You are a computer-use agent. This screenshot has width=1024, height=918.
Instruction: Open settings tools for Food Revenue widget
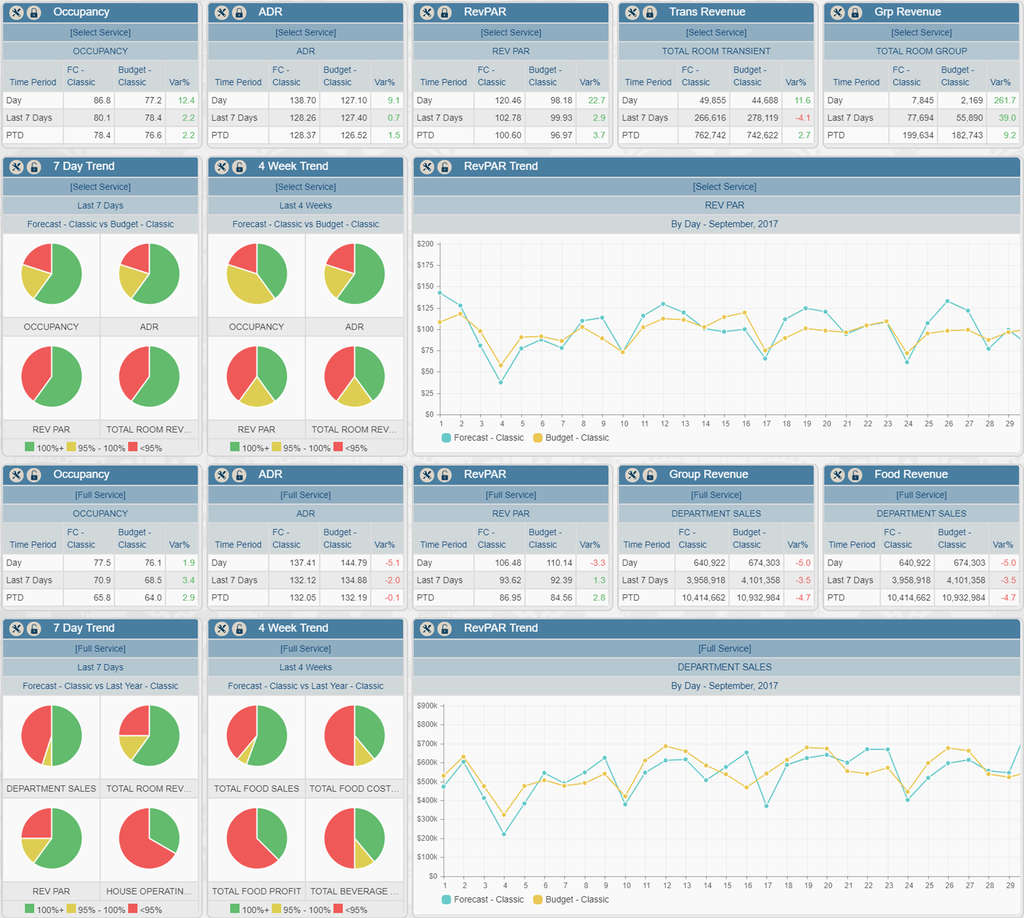click(x=838, y=474)
